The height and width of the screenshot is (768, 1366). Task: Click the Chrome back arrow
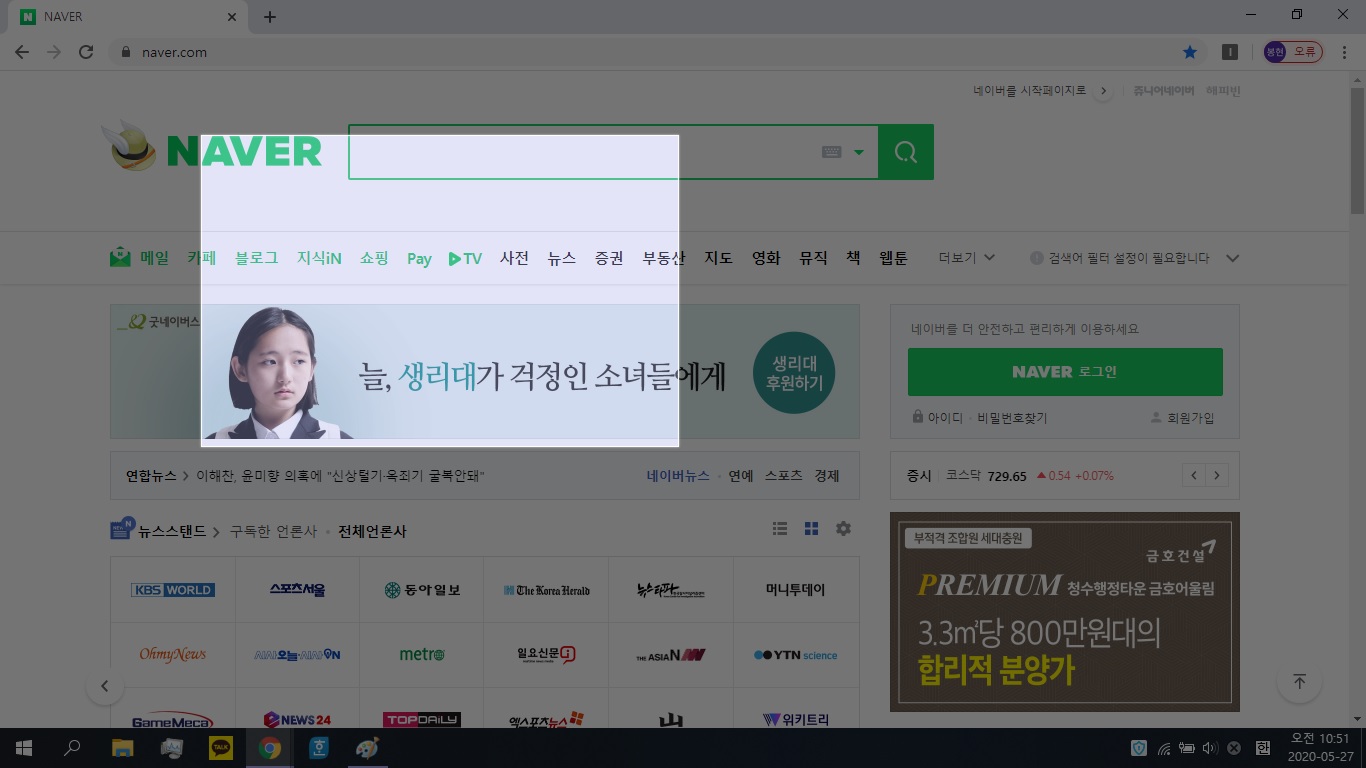click(22, 52)
